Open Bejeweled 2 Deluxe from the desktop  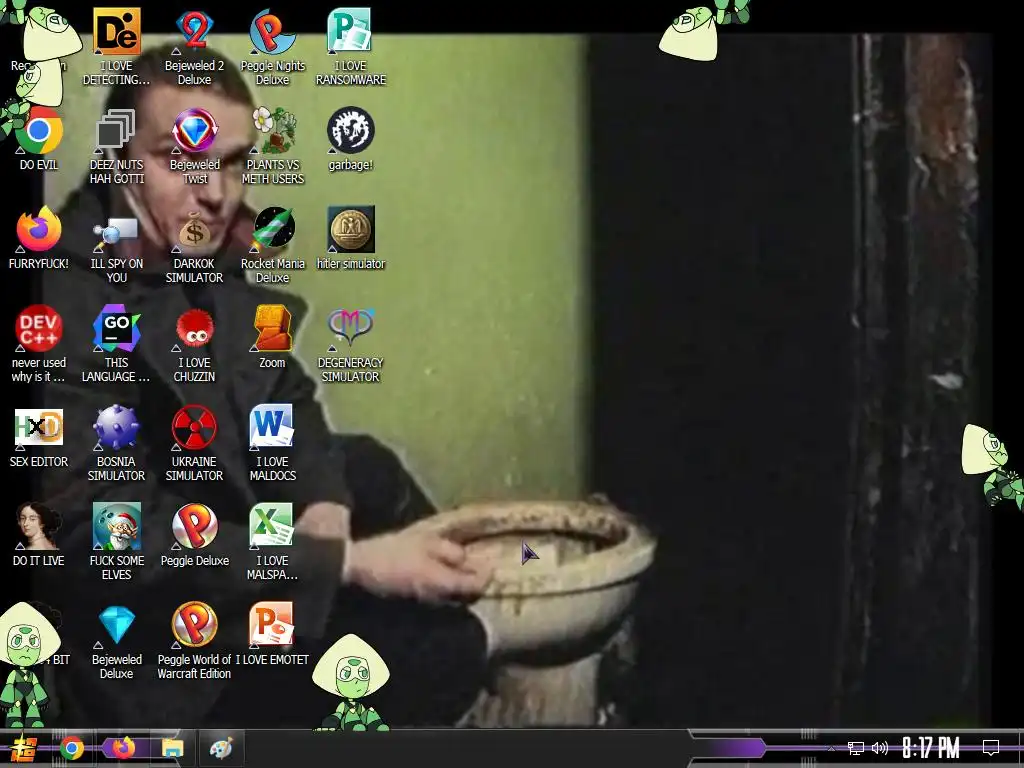(x=195, y=31)
